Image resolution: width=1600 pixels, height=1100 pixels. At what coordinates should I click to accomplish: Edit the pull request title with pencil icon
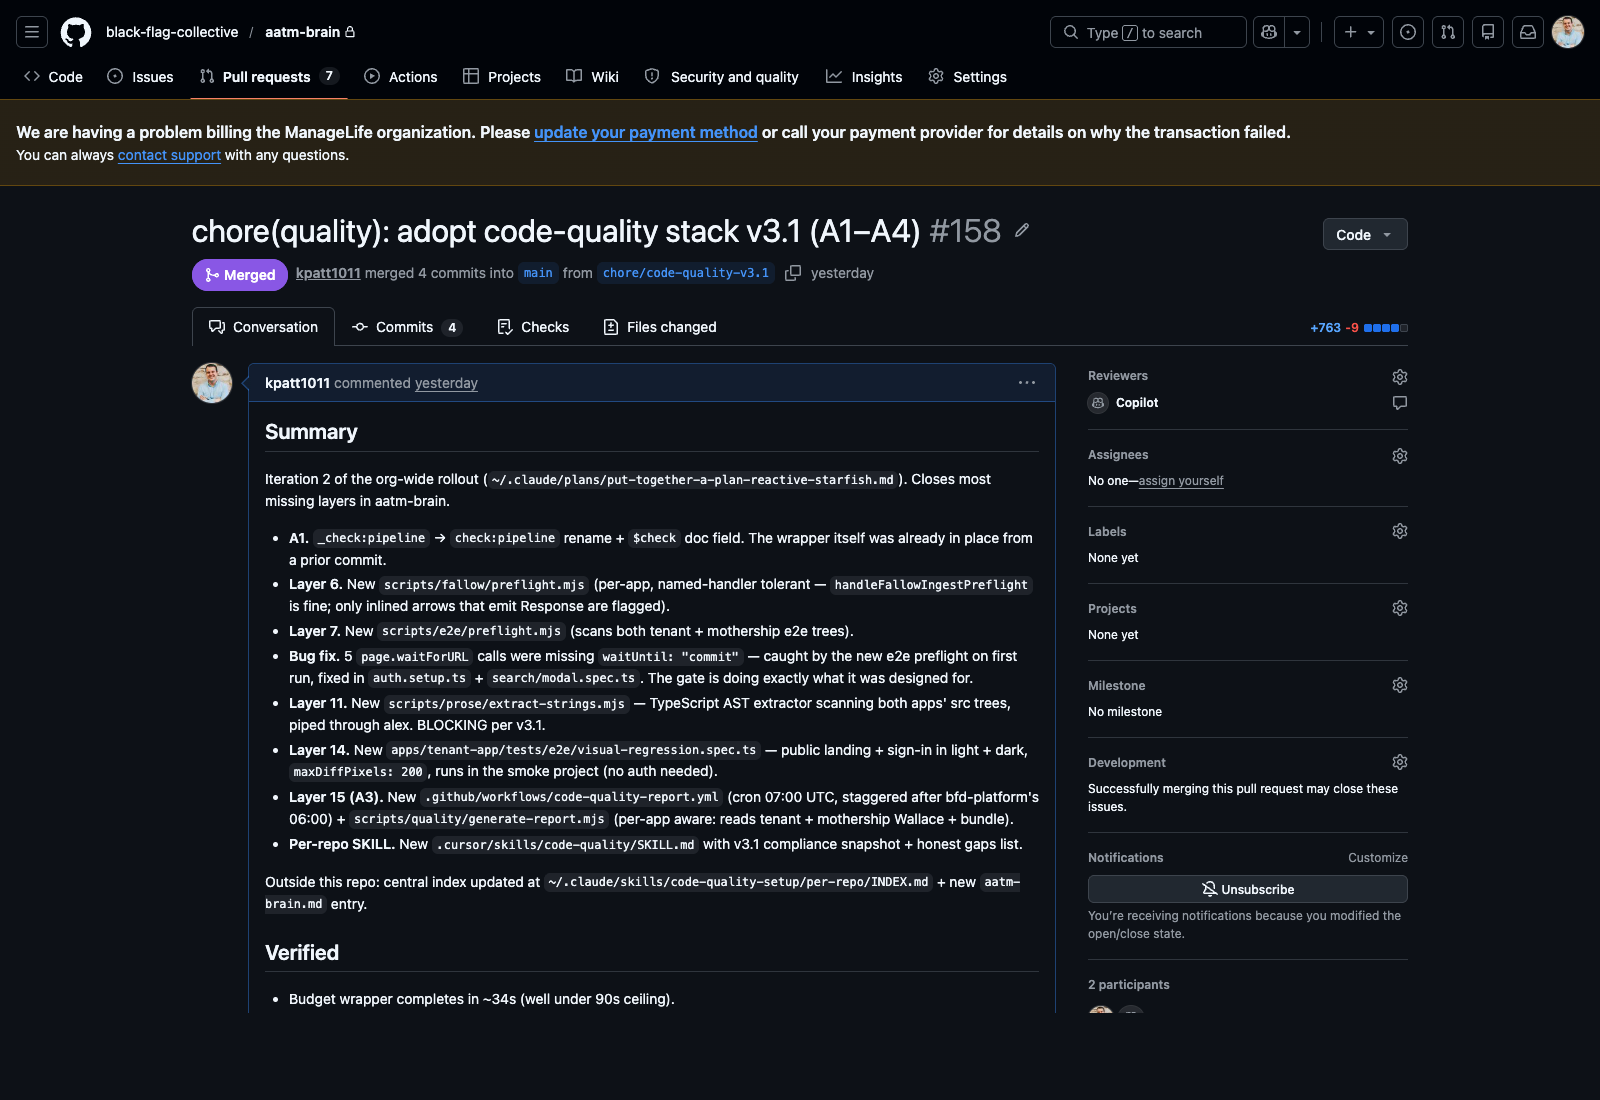coord(1022,230)
